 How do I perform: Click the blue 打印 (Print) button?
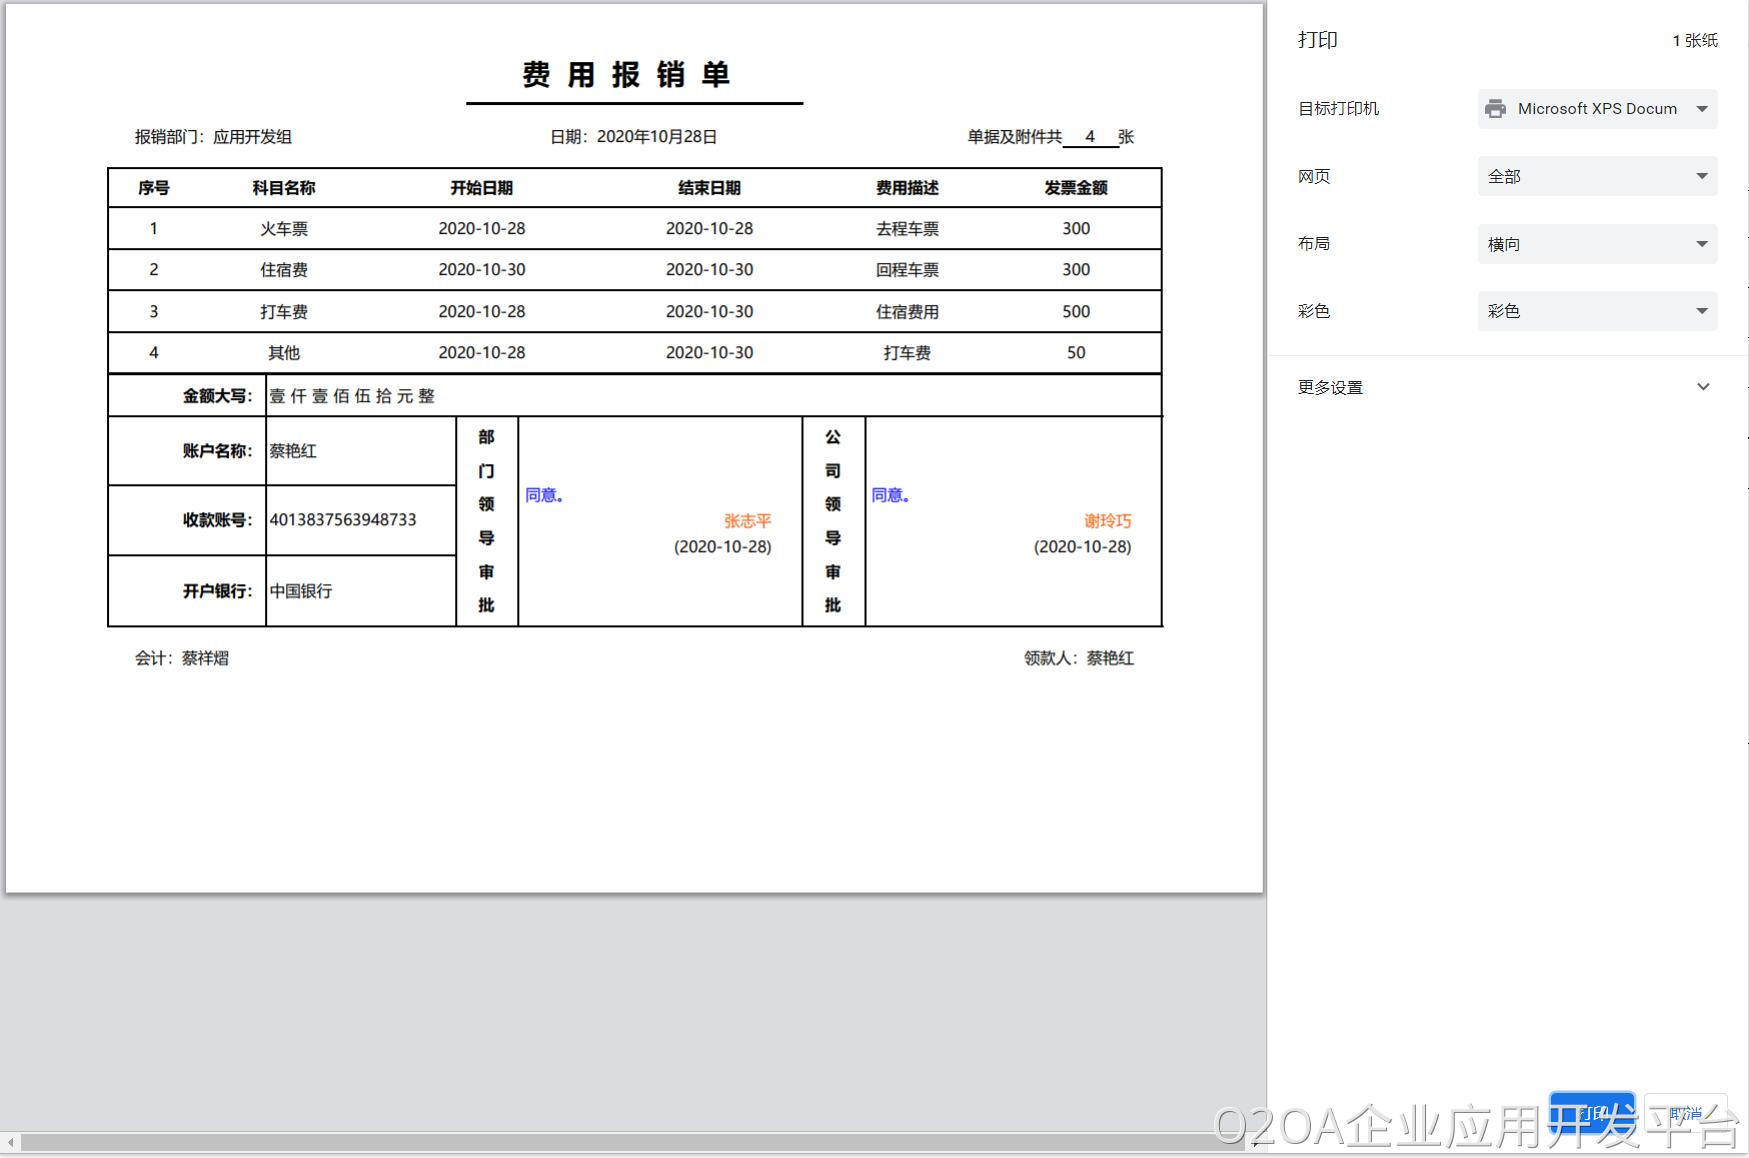tap(1591, 1112)
